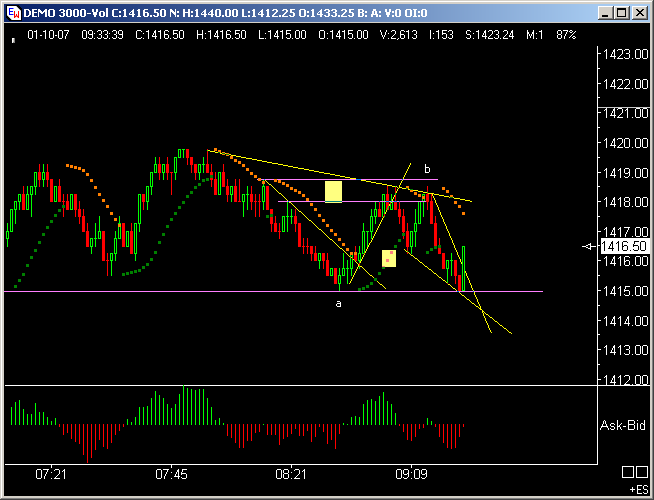Click the L:1415.00 low value
This screenshot has height=500, width=654.
[282, 35]
